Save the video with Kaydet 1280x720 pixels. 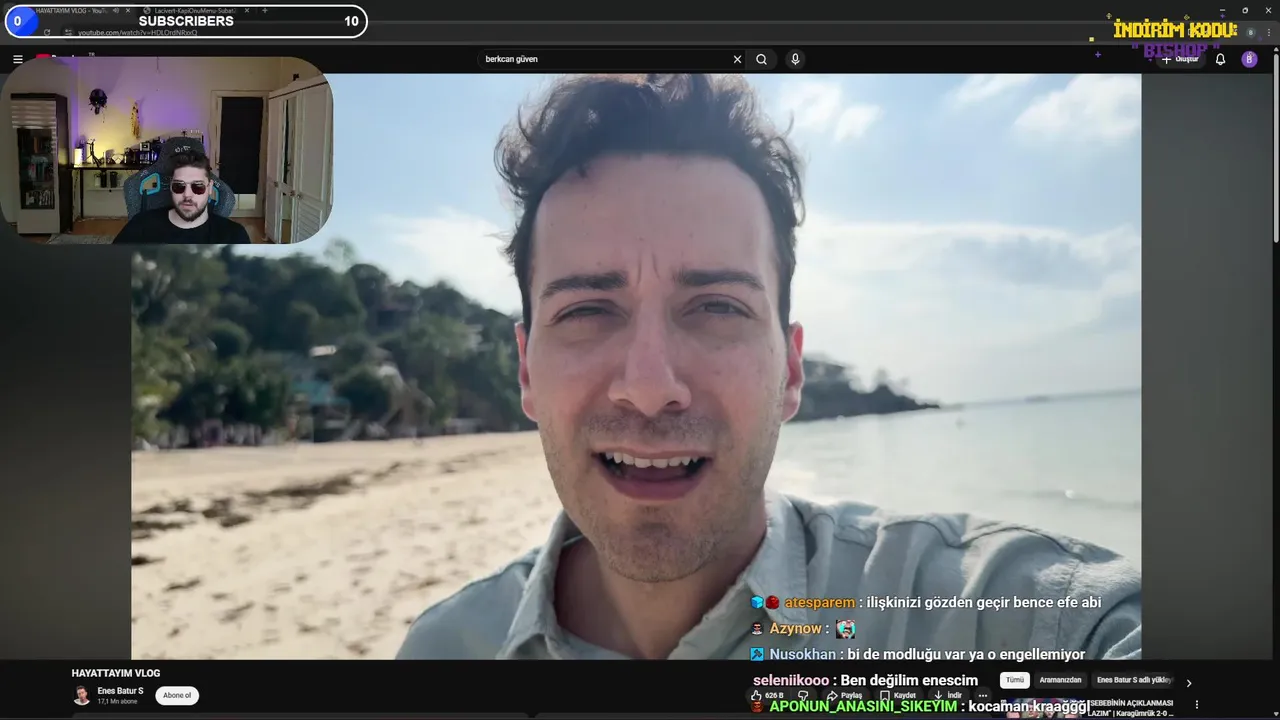[x=897, y=695]
